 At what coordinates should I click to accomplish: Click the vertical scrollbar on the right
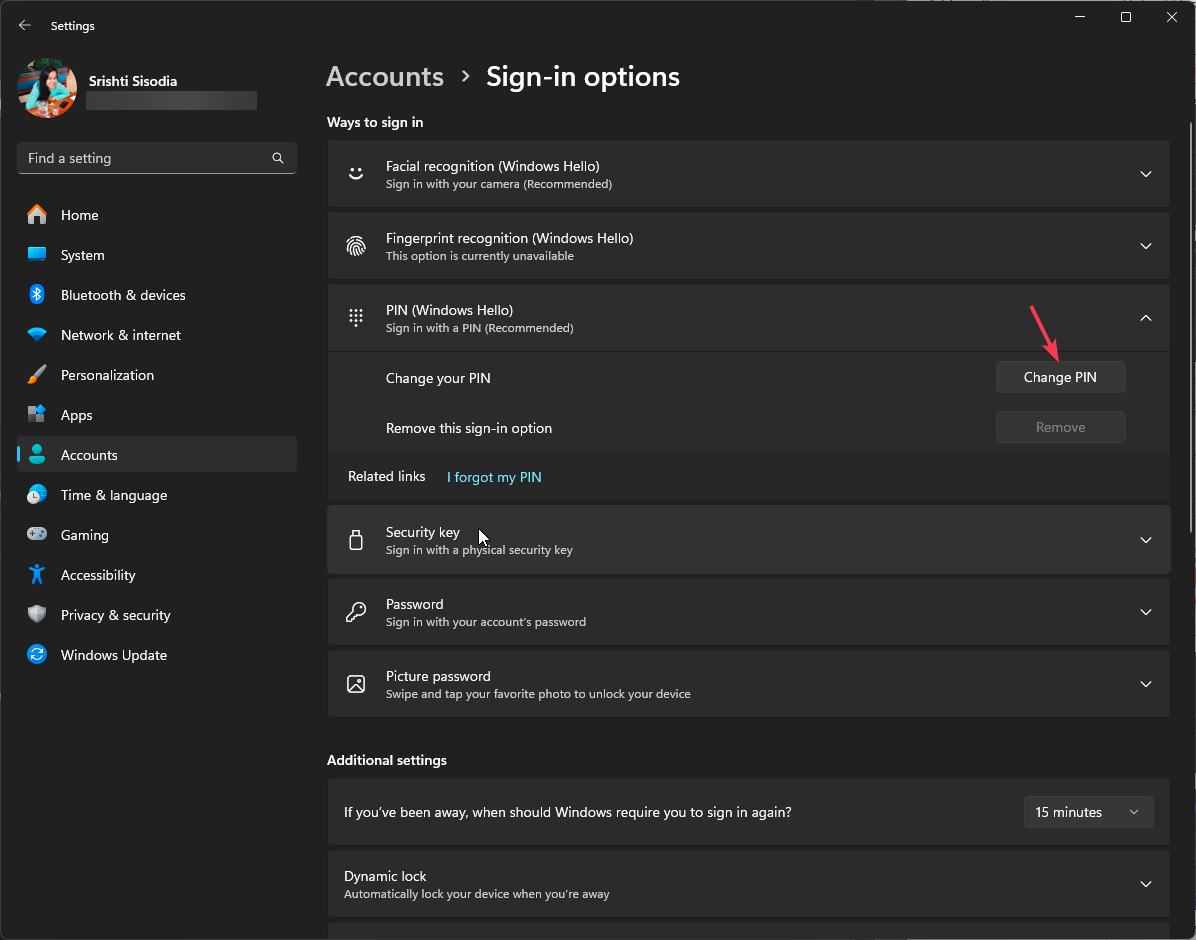pos(1191,328)
